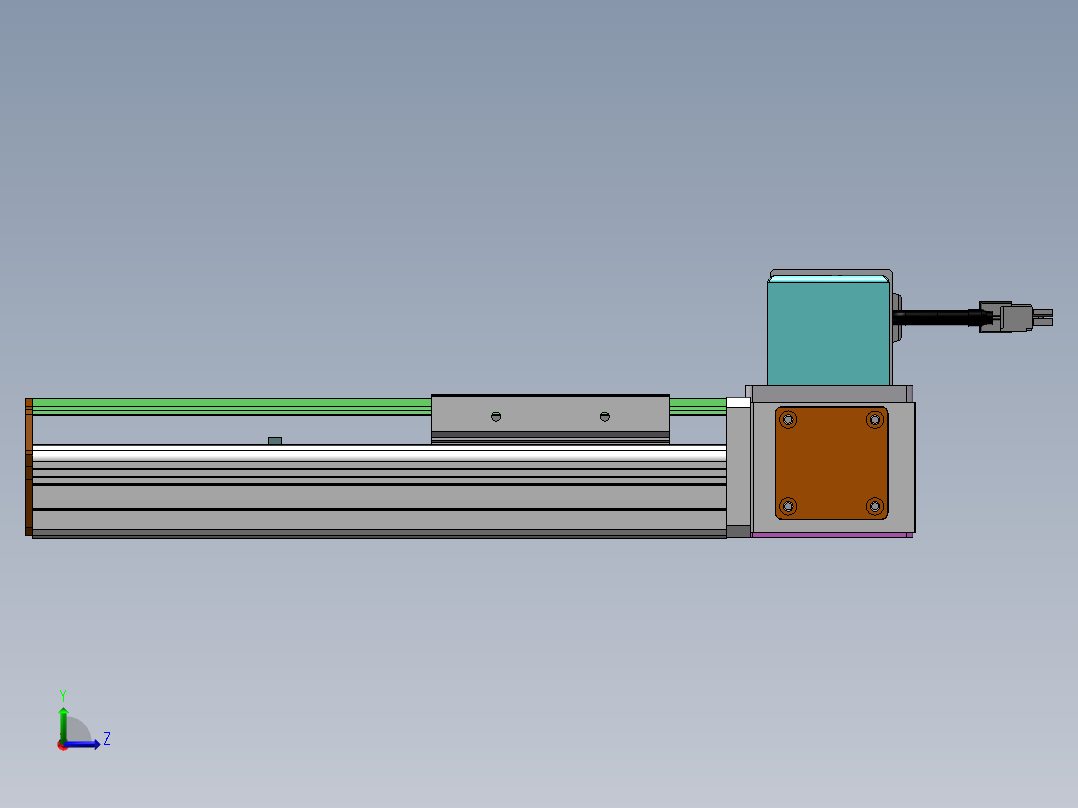Select the orange motor cover plate
Screen dimensions: 1078x808
pos(831,463)
